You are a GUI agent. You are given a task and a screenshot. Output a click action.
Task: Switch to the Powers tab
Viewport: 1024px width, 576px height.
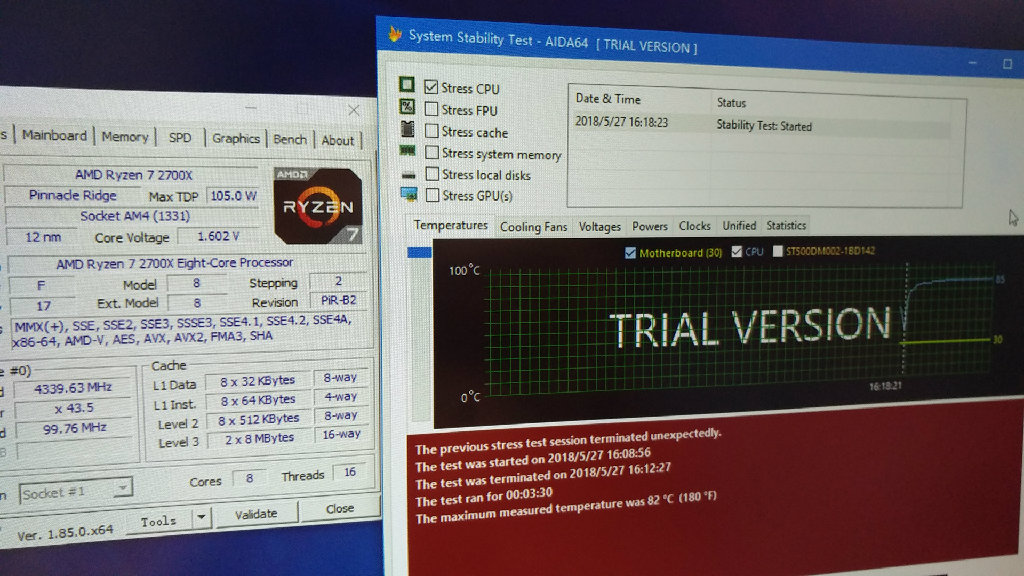[x=650, y=226]
